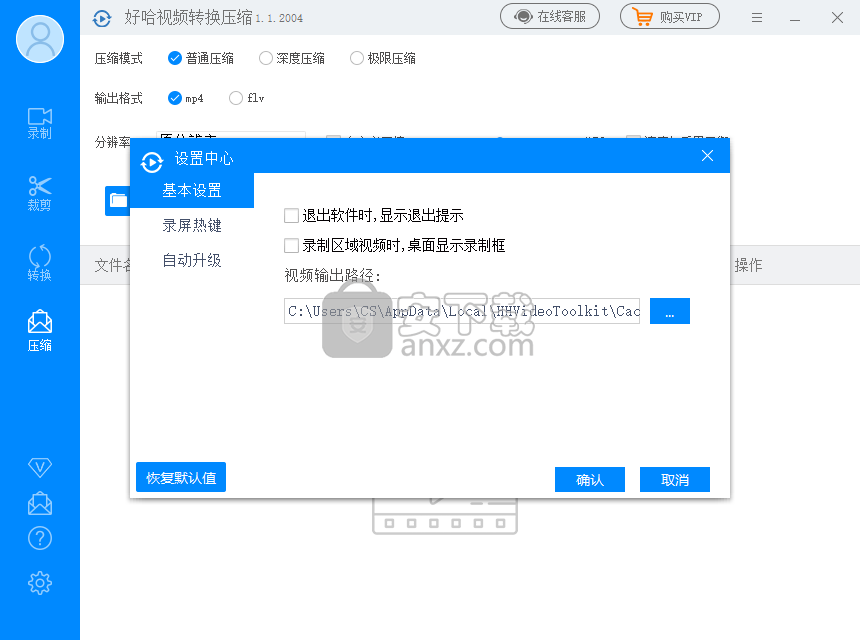Click the envelope icon above the help icon

pos(39,503)
